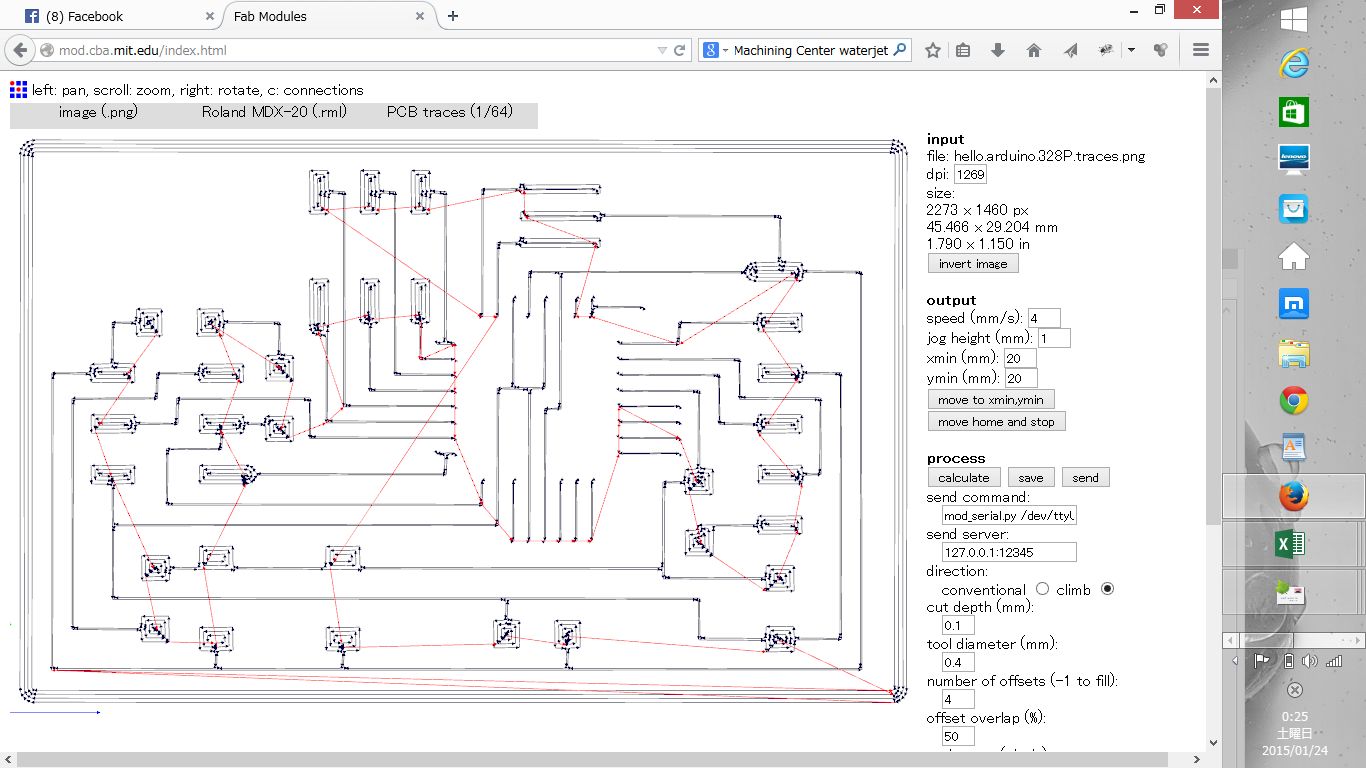This screenshot has width=1366, height=768.
Task: Open the bookmarks list icon
Action: [x=963, y=50]
